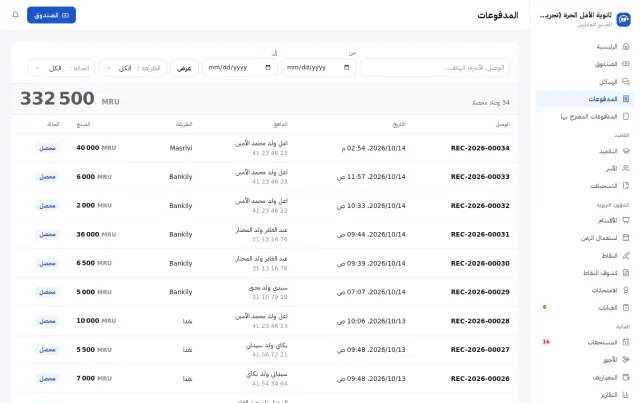Open الغيابات absences in the sidebar
Screen dimensions: 640x403
coord(585,307)
